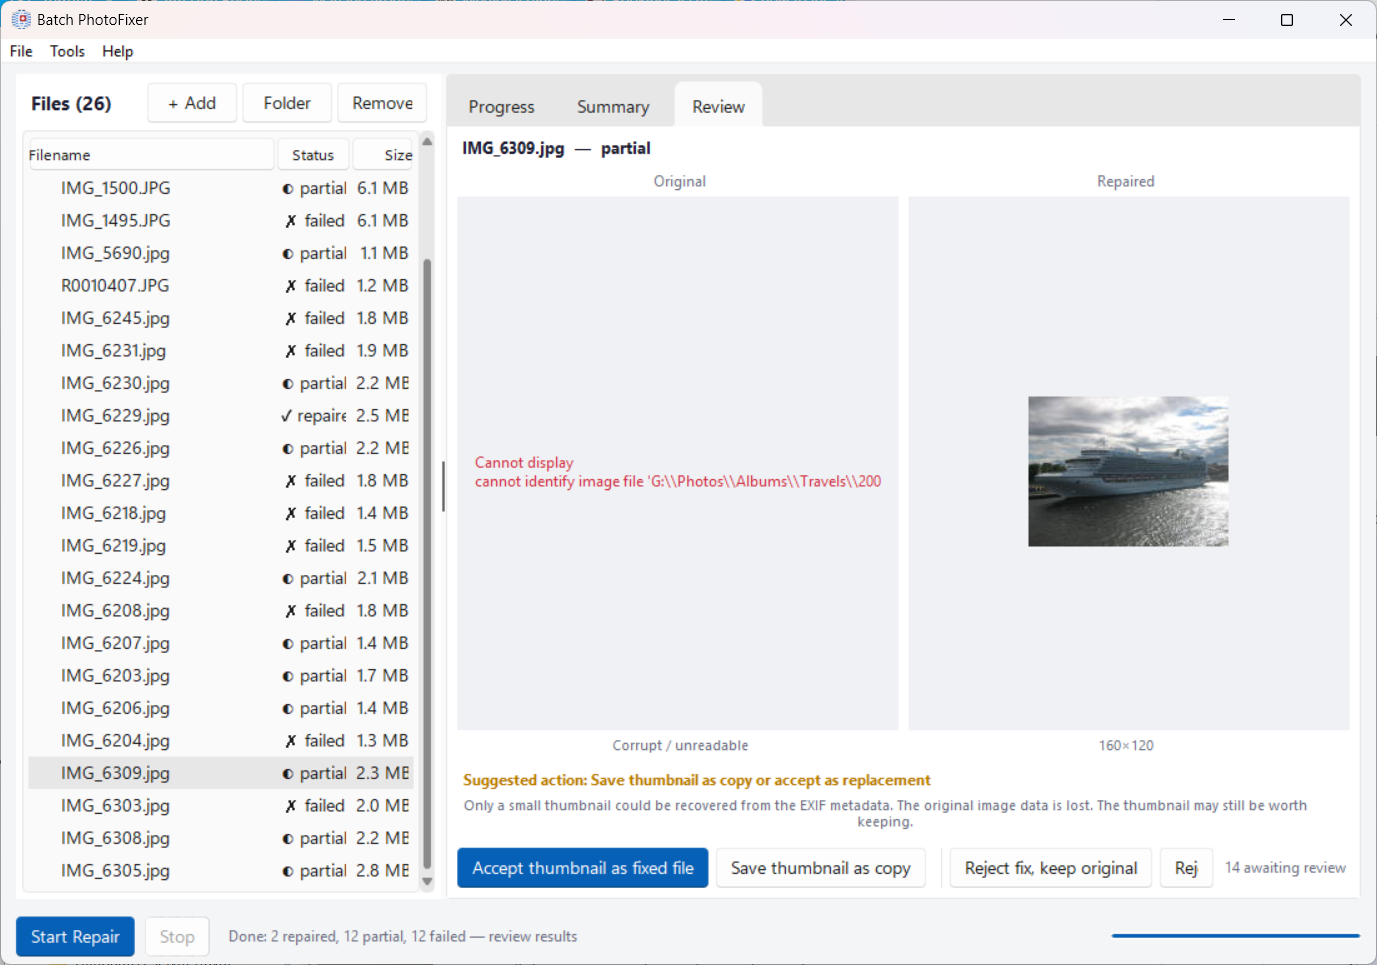The image size is (1377, 965).
Task: Click the partial status icon on IMG_6305.jpg
Action: [x=290, y=870]
